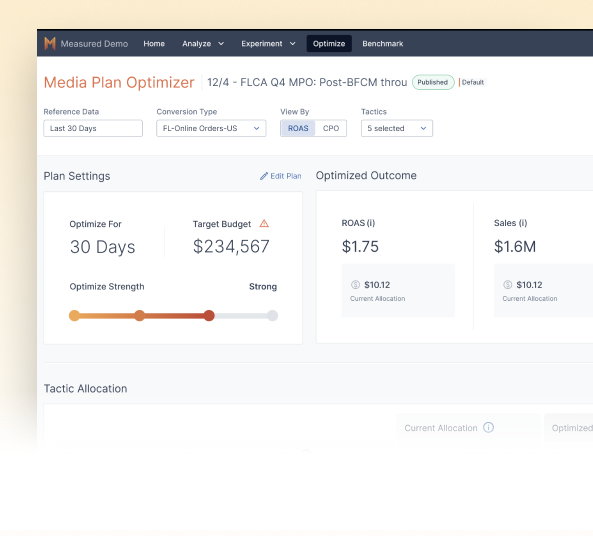Click the dollar coin icon under Sales
Image resolution: width=593 pixels, height=536 pixels.
(x=508, y=284)
